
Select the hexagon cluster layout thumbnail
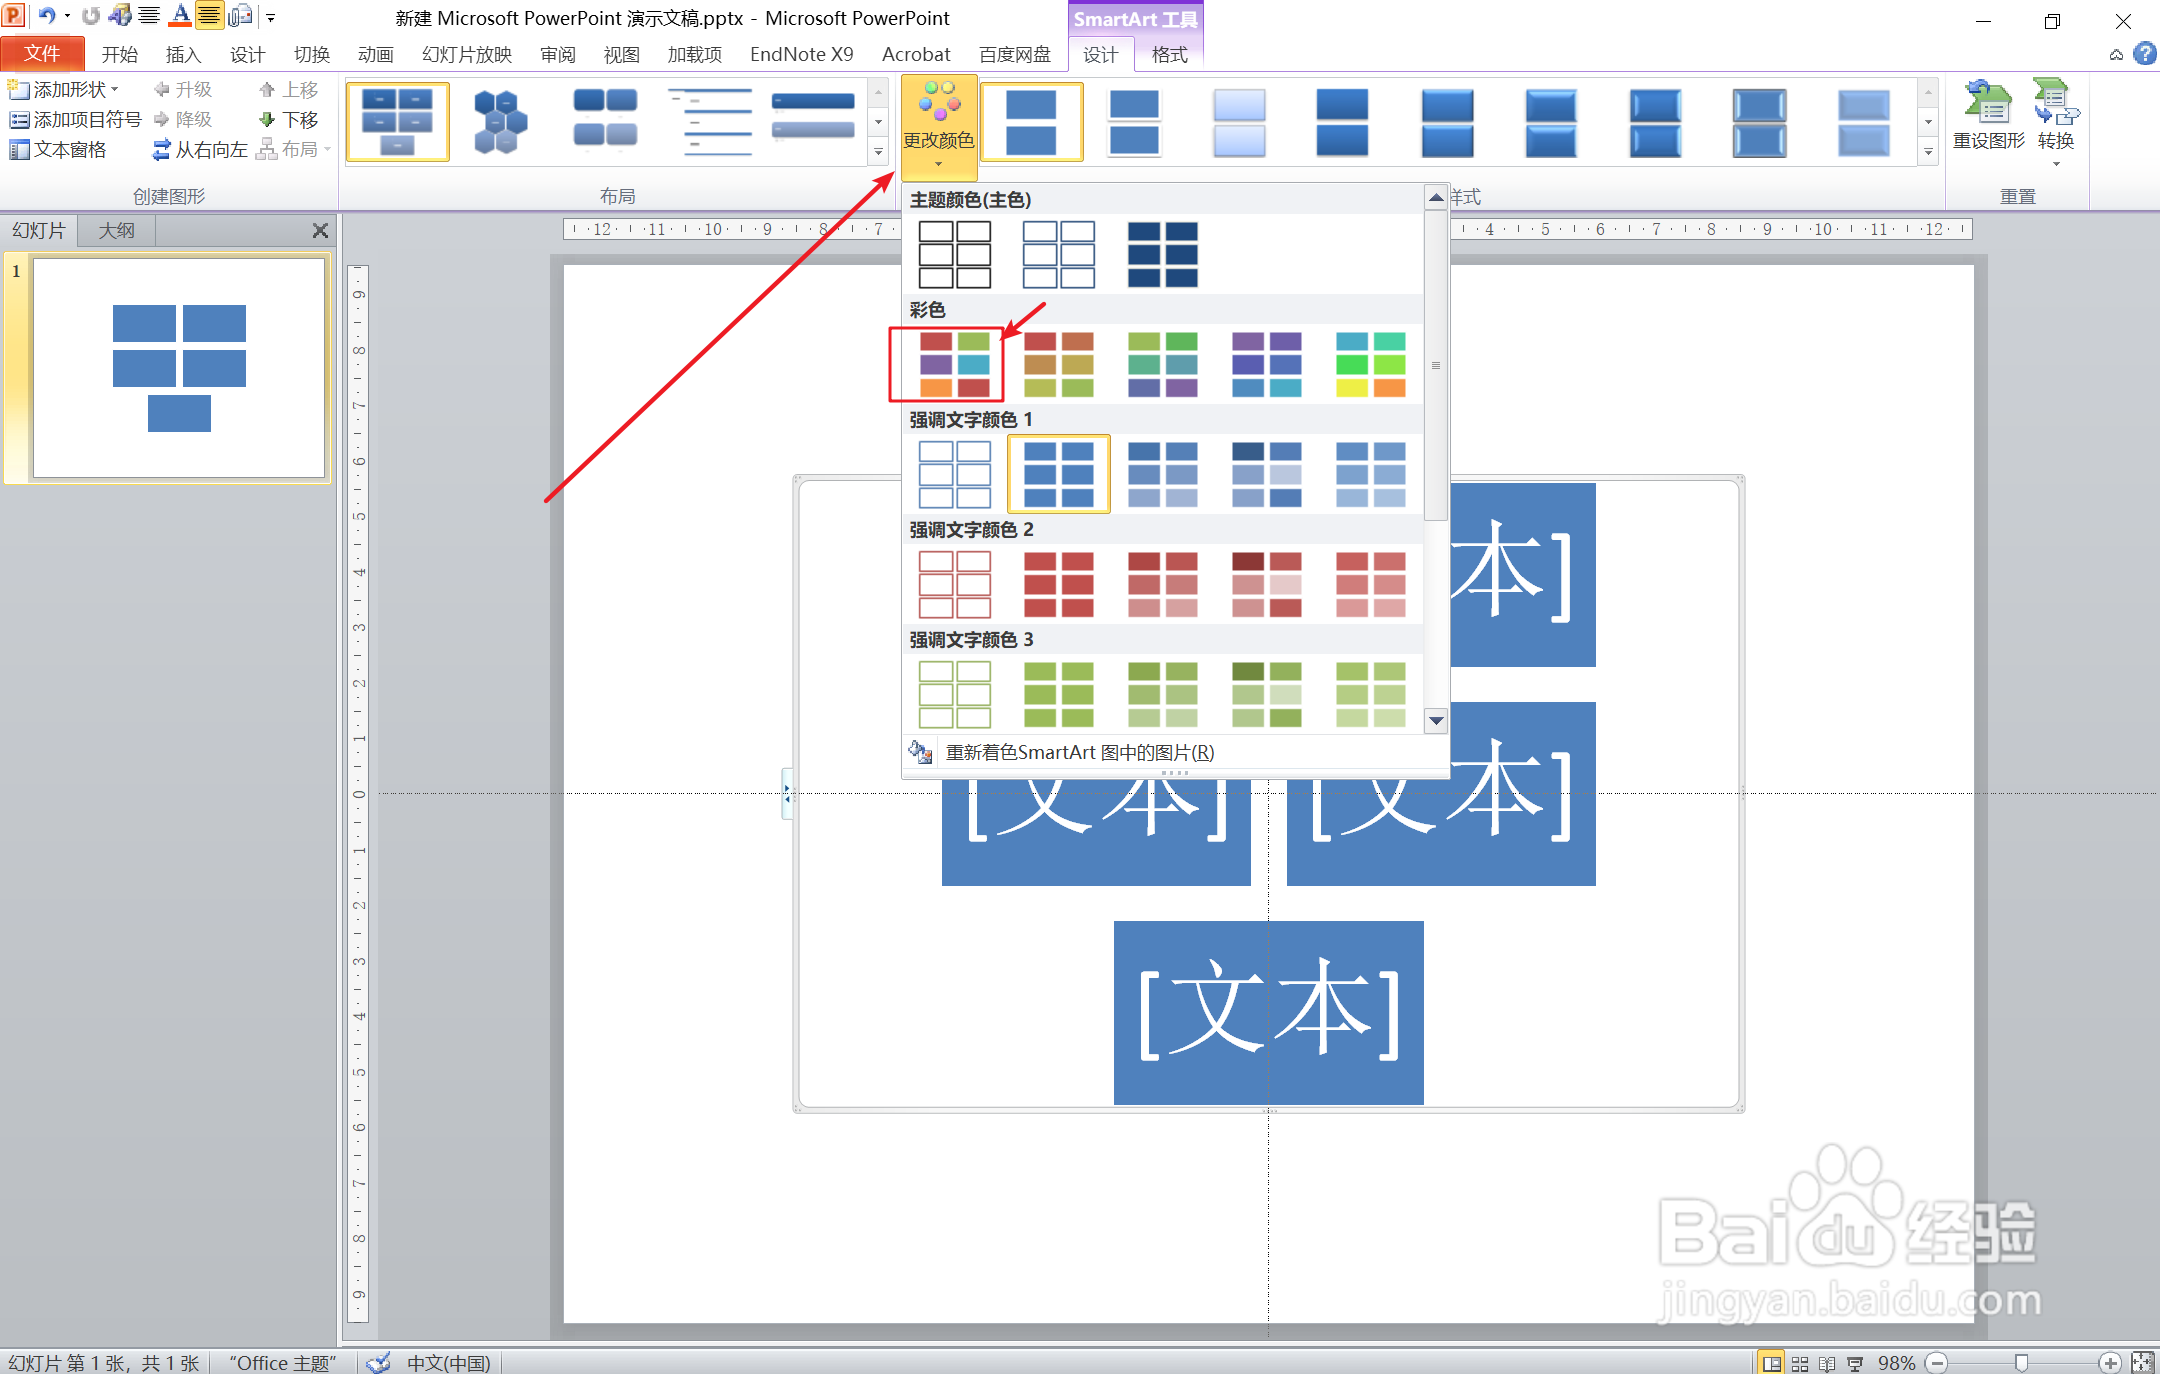pos(500,122)
